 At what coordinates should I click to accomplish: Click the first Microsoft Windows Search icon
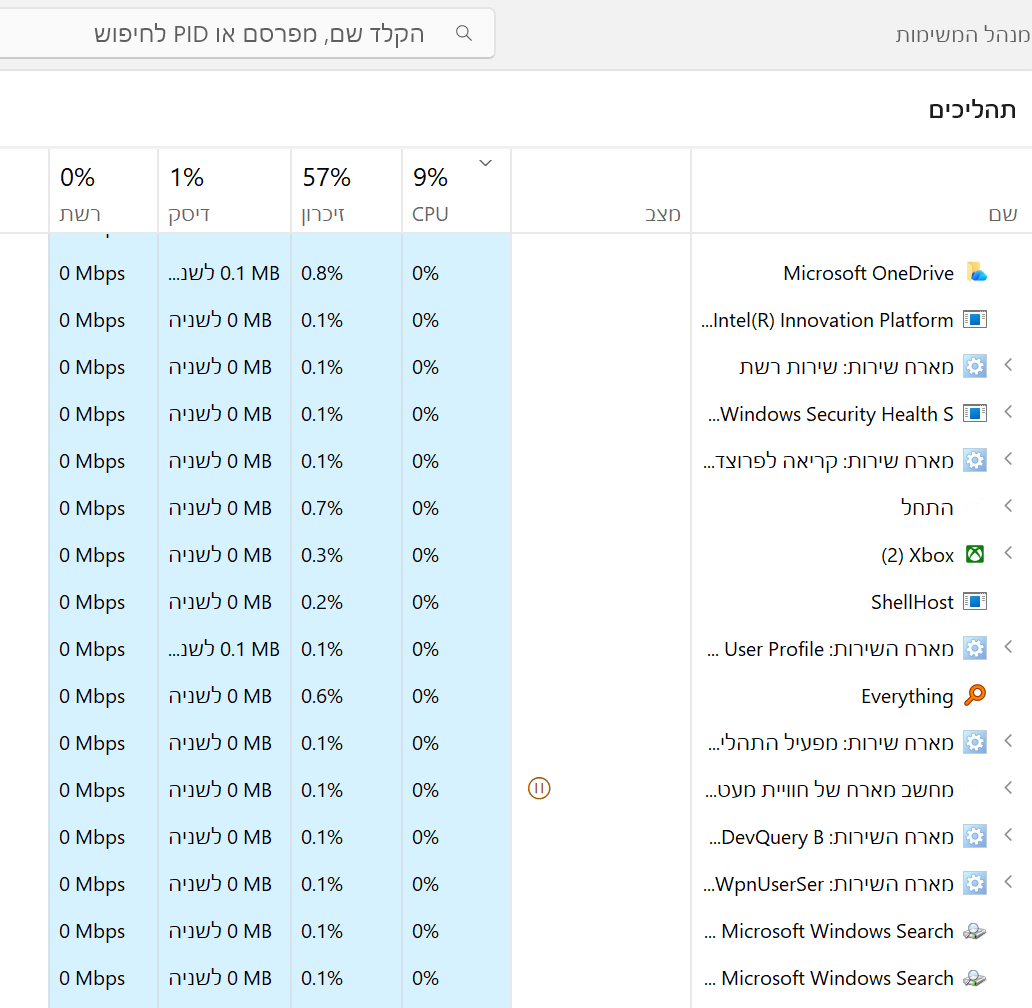(x=975, y=931)
